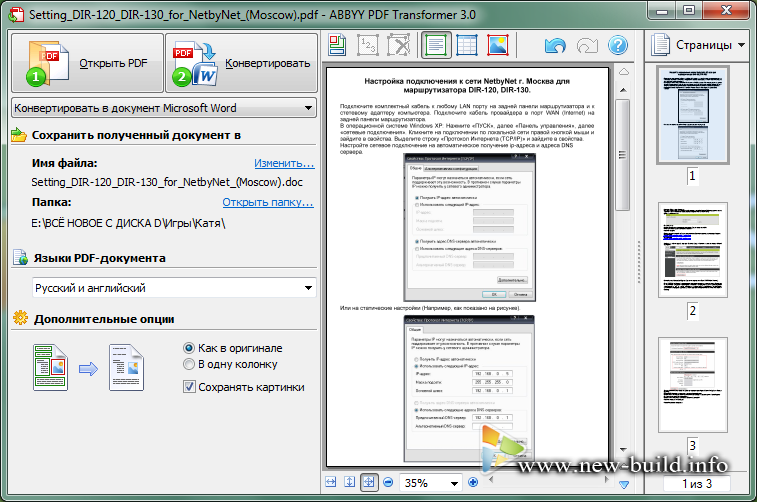This screenshot has width=757, height=502.
Task: Click the 'Сохранить полученный документ в' heading
Action: [136, 135]
